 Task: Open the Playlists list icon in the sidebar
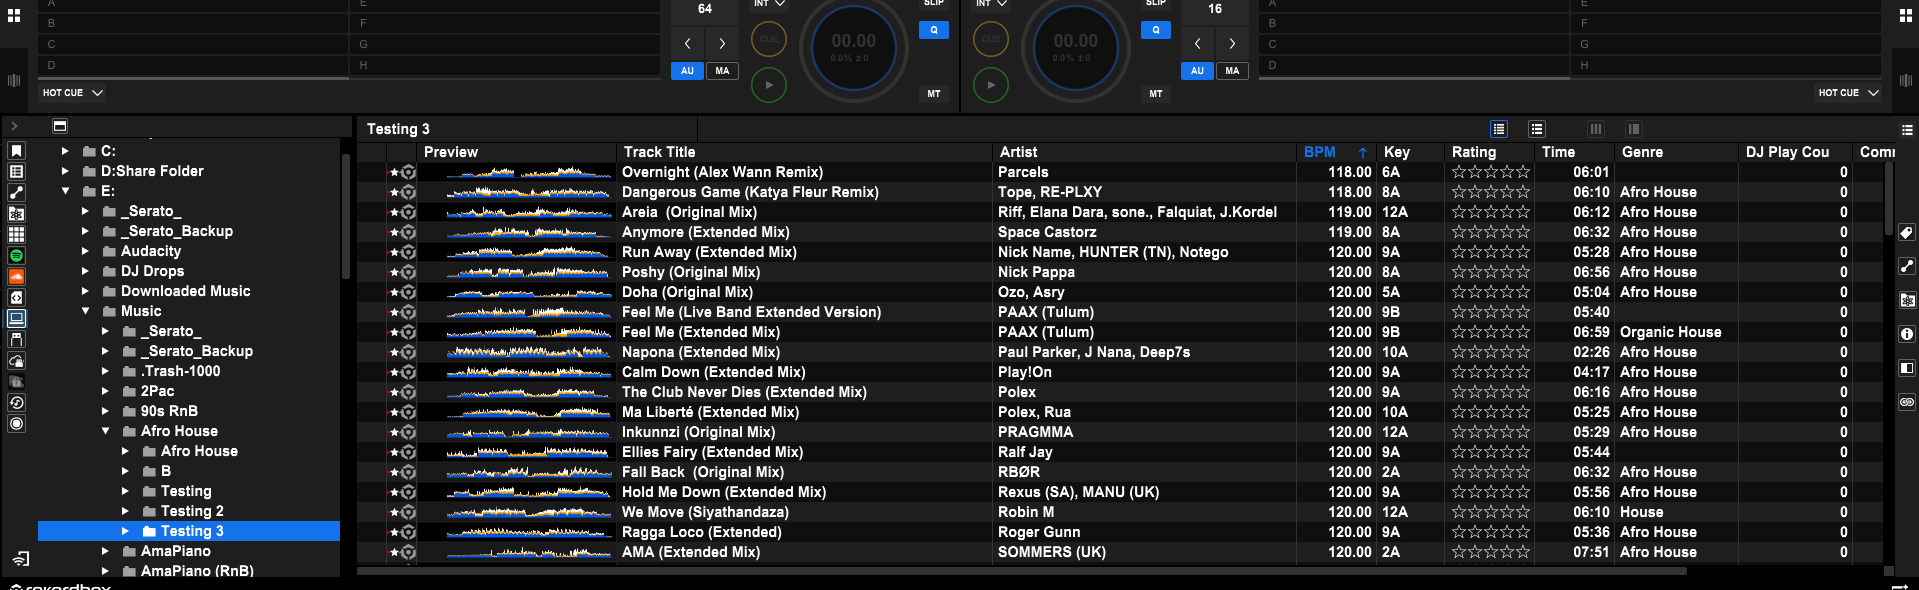click(x=16, y=172)
